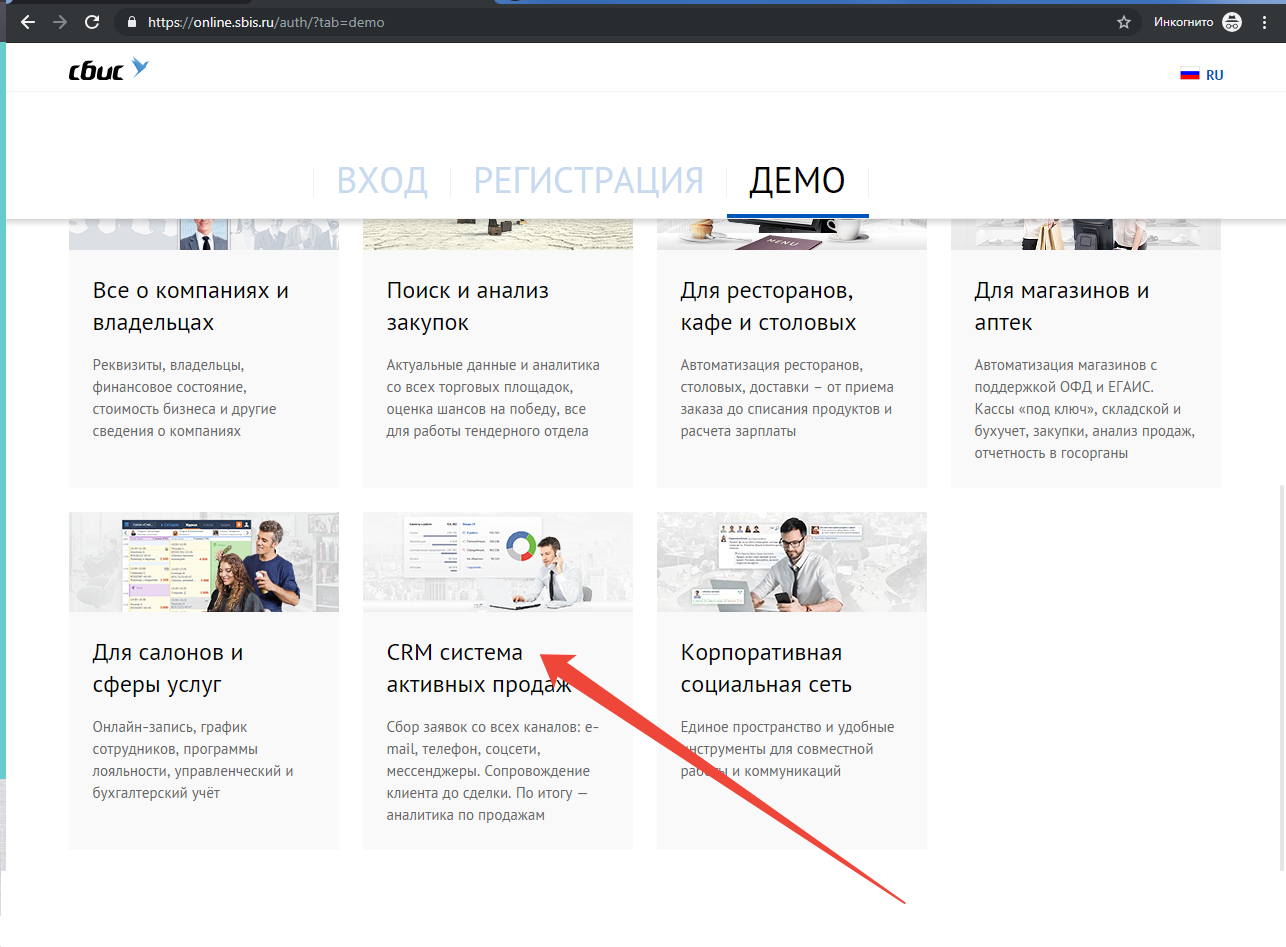Viewport: 1286px width, 947px height.
Task: Click the СБИС logo
Action: point(108,70)
